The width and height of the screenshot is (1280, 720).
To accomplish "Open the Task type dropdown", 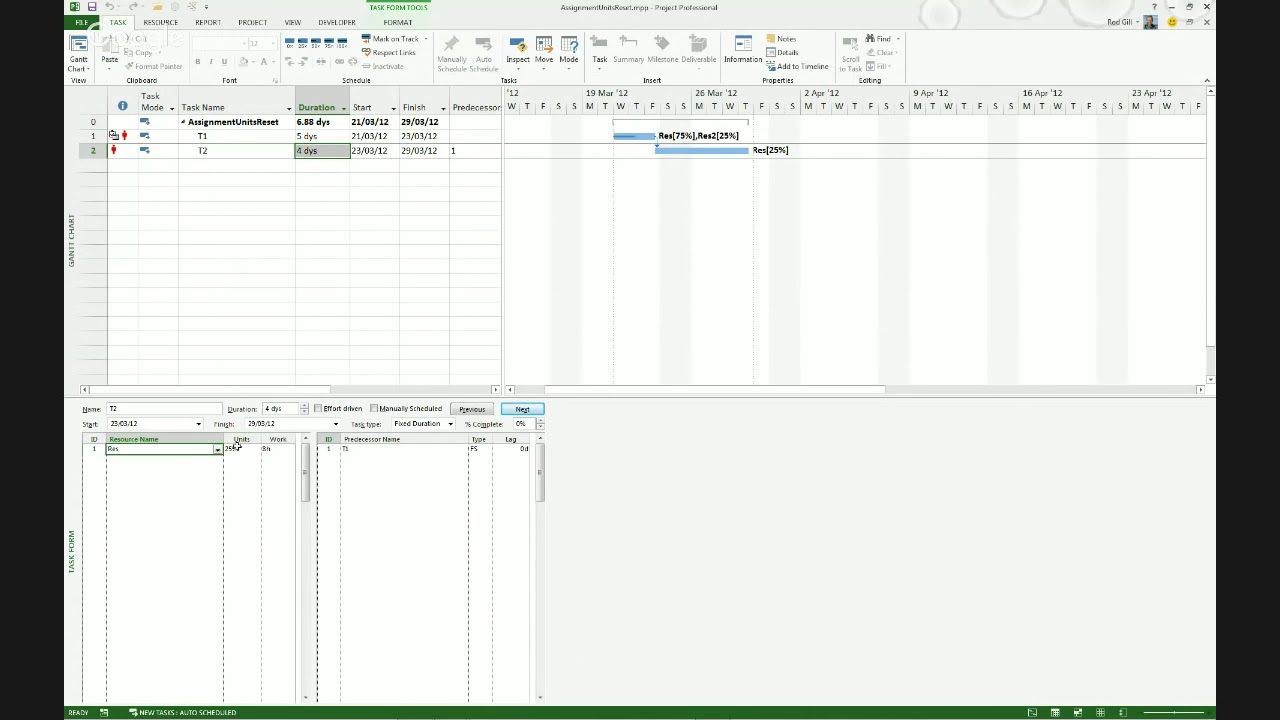I will pos(450,424).
